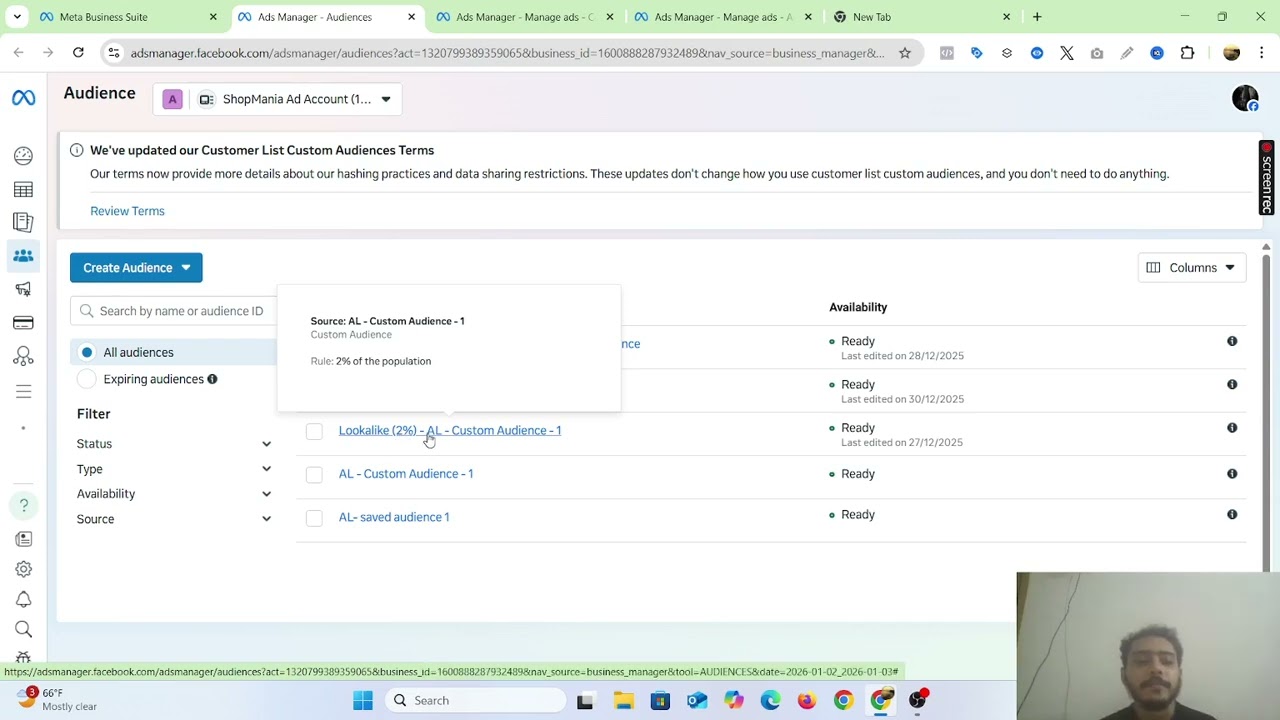
Task: Select the All audiences radio button
Action: point(87,352)
